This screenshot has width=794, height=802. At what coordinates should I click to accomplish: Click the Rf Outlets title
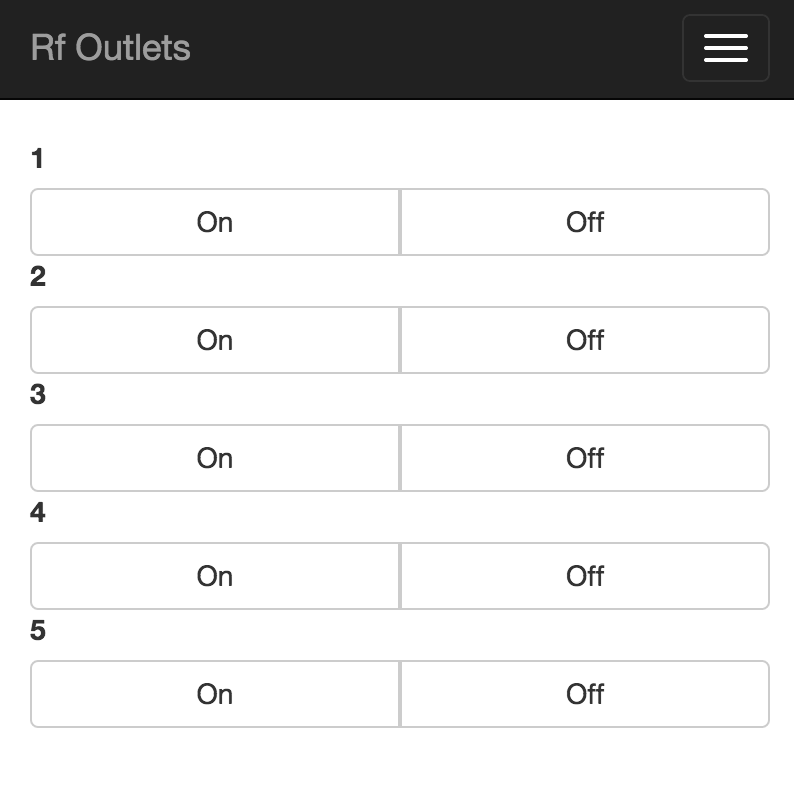pyautogui.click(x=110, y=48)
